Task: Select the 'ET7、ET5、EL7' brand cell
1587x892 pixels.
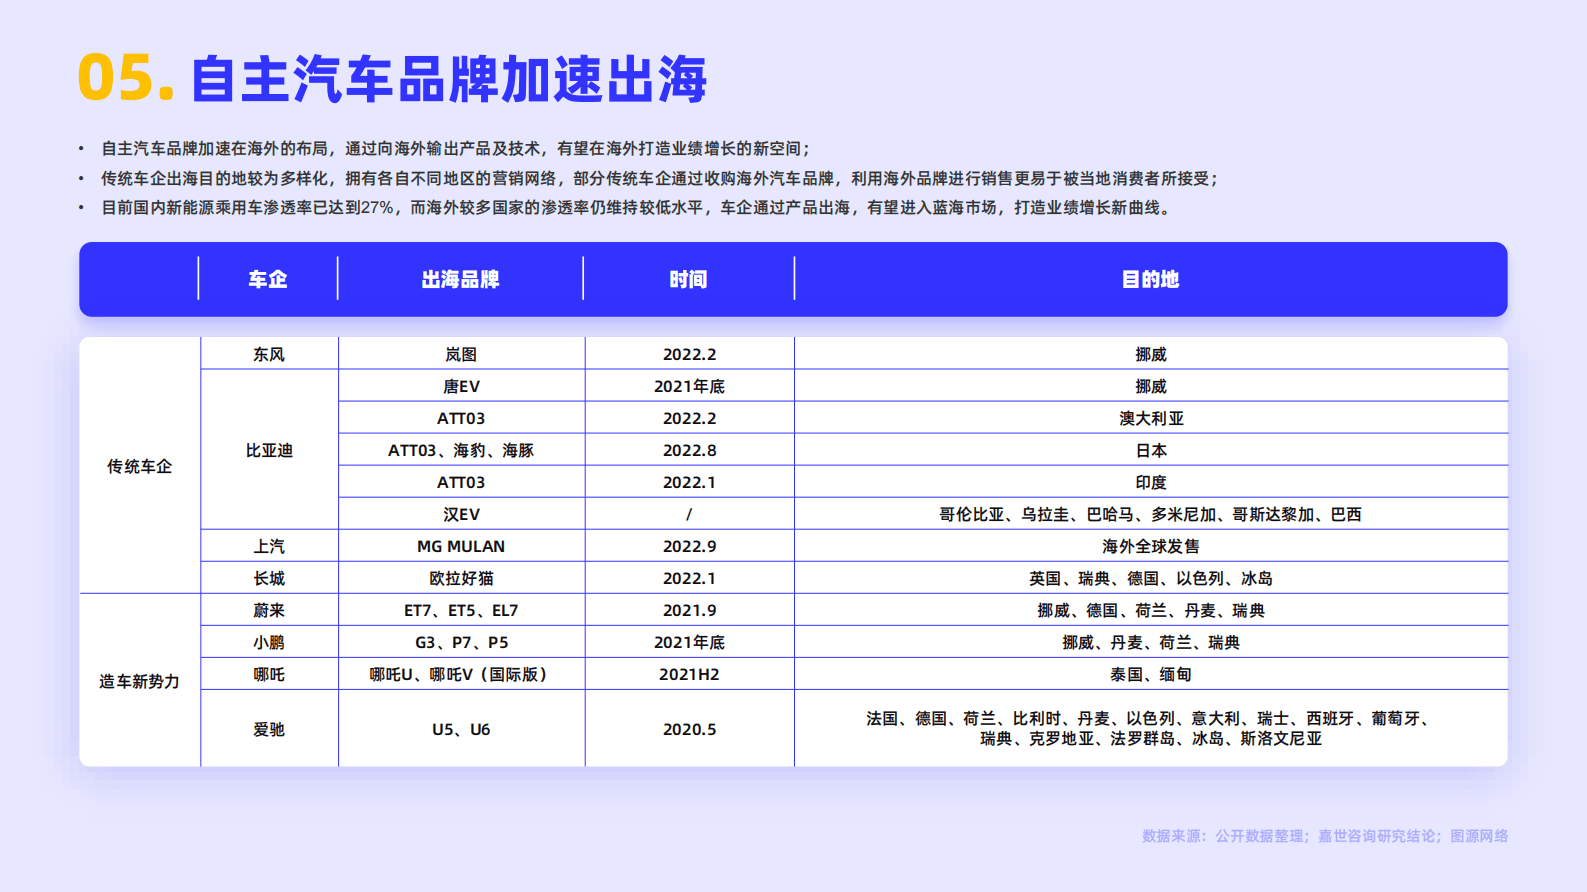Action: pyautogui.click(x=461, y=610)
